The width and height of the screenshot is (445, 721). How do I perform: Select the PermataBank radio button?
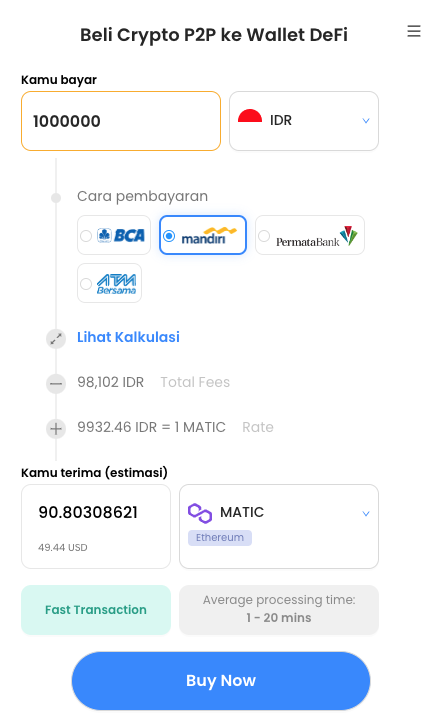[x=264, y=236]
